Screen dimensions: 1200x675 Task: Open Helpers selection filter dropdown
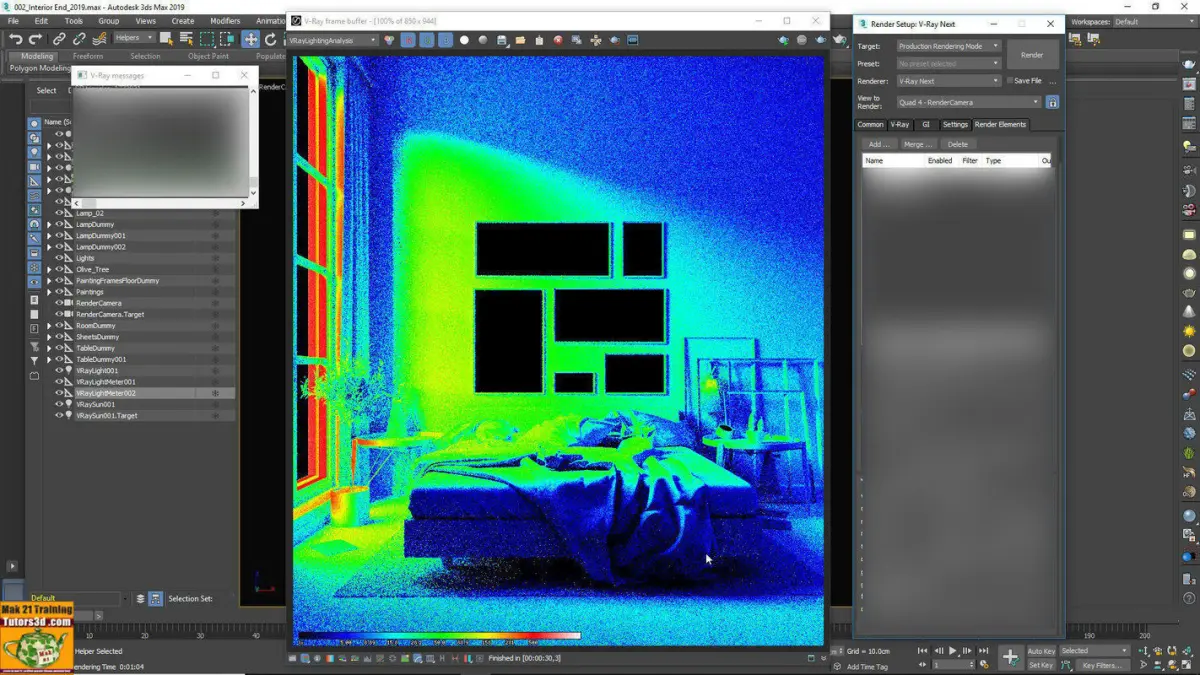pyautogui.click(x=134, y=38)
